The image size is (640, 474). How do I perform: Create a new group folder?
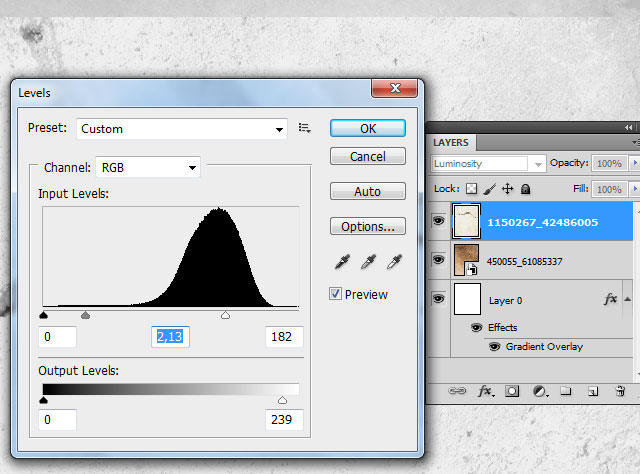pyautogui.click(x=566, y=391)
